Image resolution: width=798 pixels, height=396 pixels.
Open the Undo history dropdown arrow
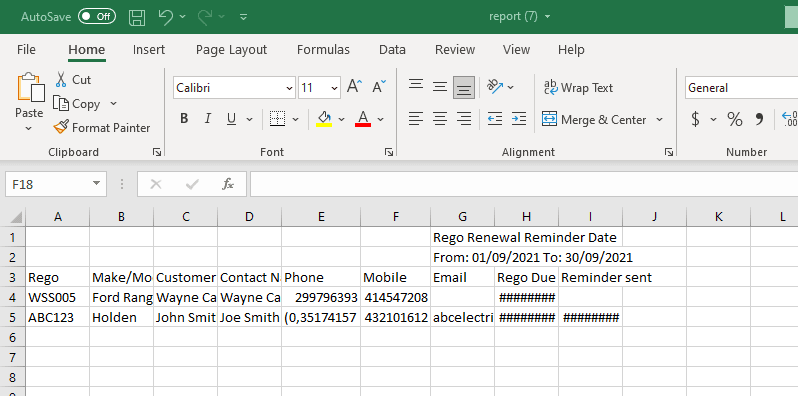click(183, 17)
